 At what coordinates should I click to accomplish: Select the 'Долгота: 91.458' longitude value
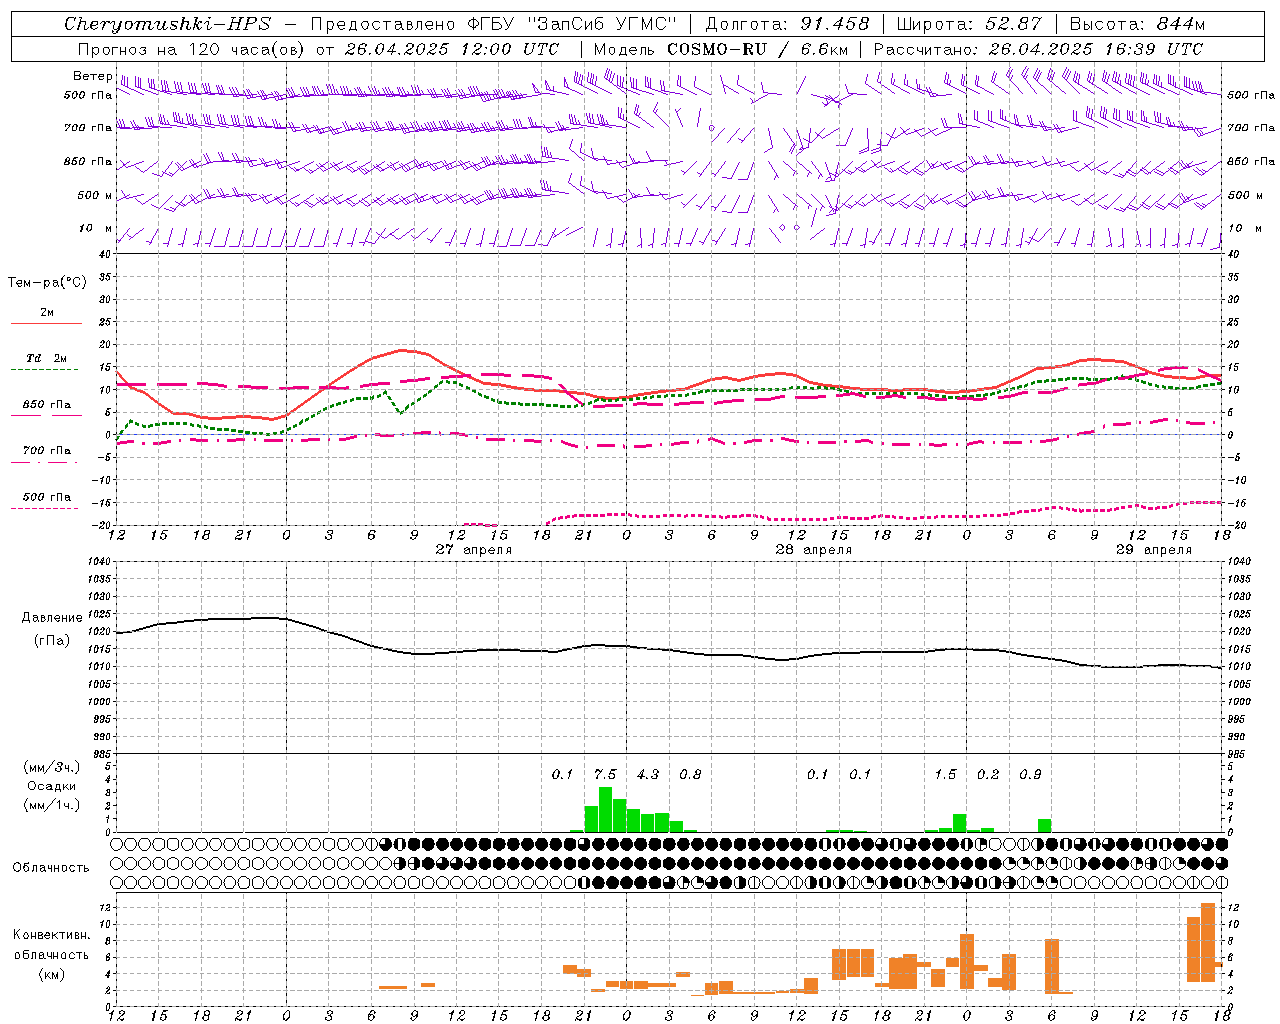(x=787, y=24)
